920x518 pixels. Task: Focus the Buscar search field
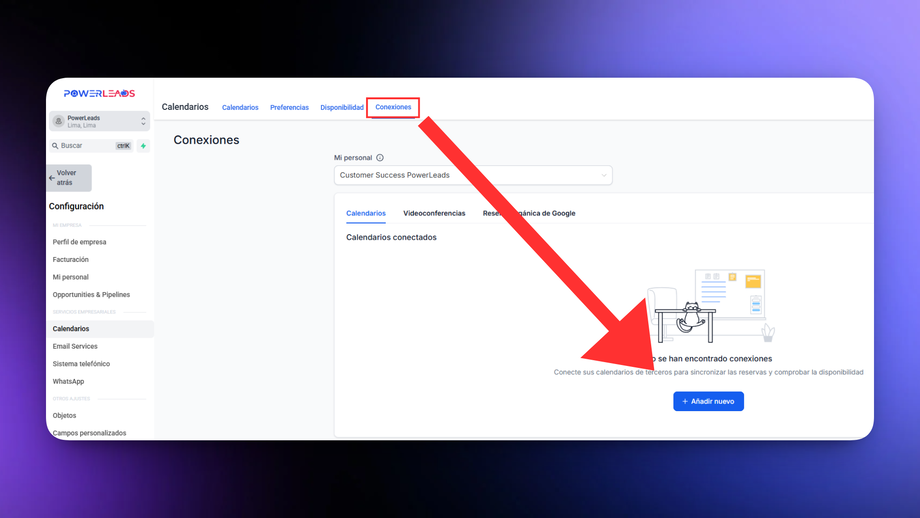tap(92, 145)
